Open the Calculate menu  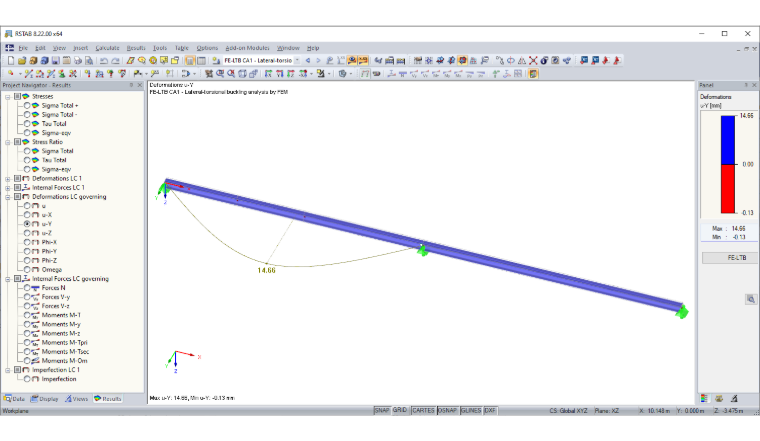click(x=107, y=48)
